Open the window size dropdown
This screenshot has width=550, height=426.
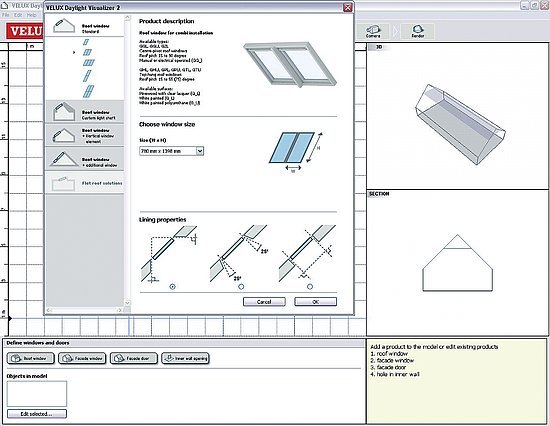pyautogui.click(x=200, y=151)
